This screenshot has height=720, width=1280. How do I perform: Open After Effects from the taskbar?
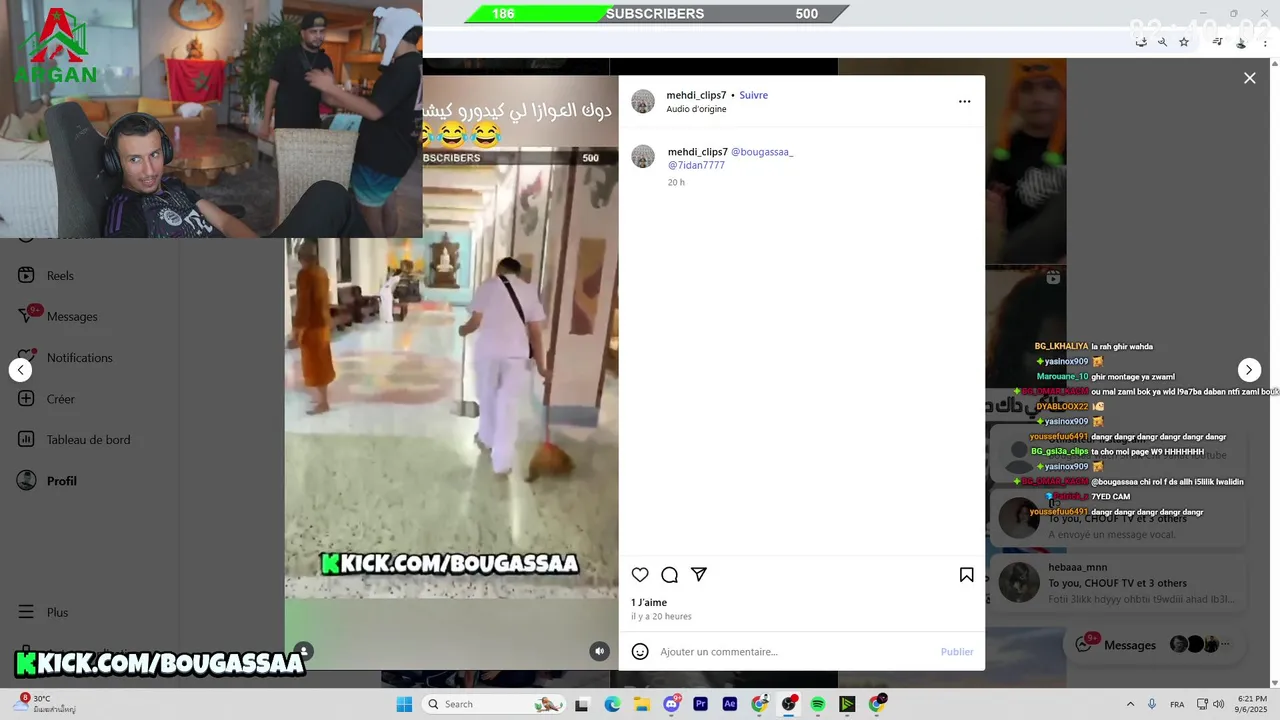coord(730,704)
